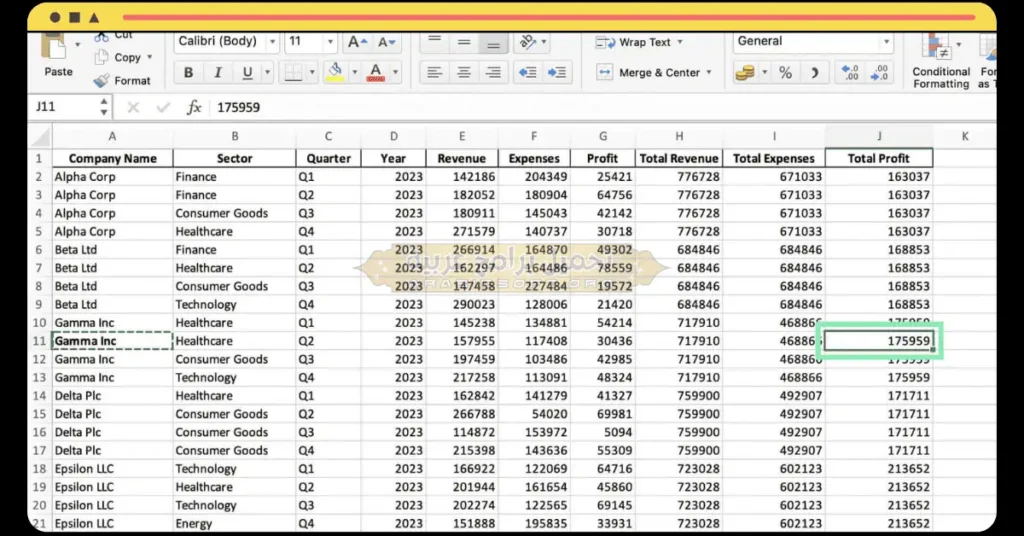
Task: Select cell with expenses 54020
Action: click(534, 414)
